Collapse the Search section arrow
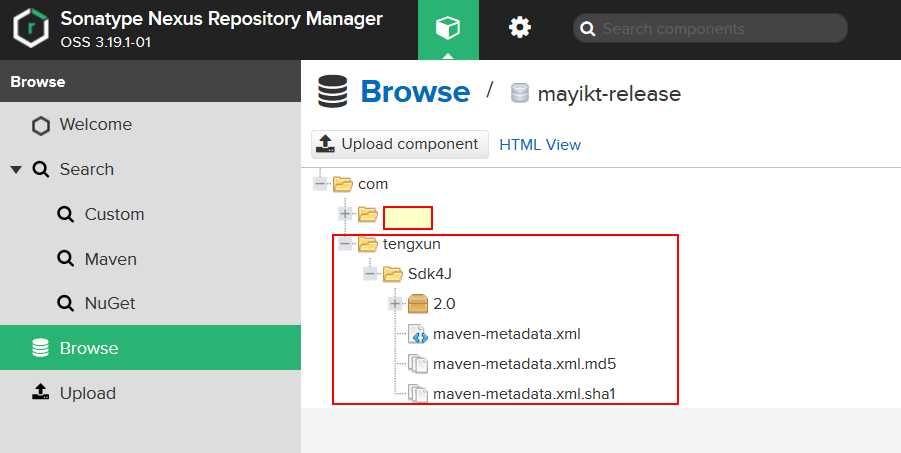 point(16,170)
